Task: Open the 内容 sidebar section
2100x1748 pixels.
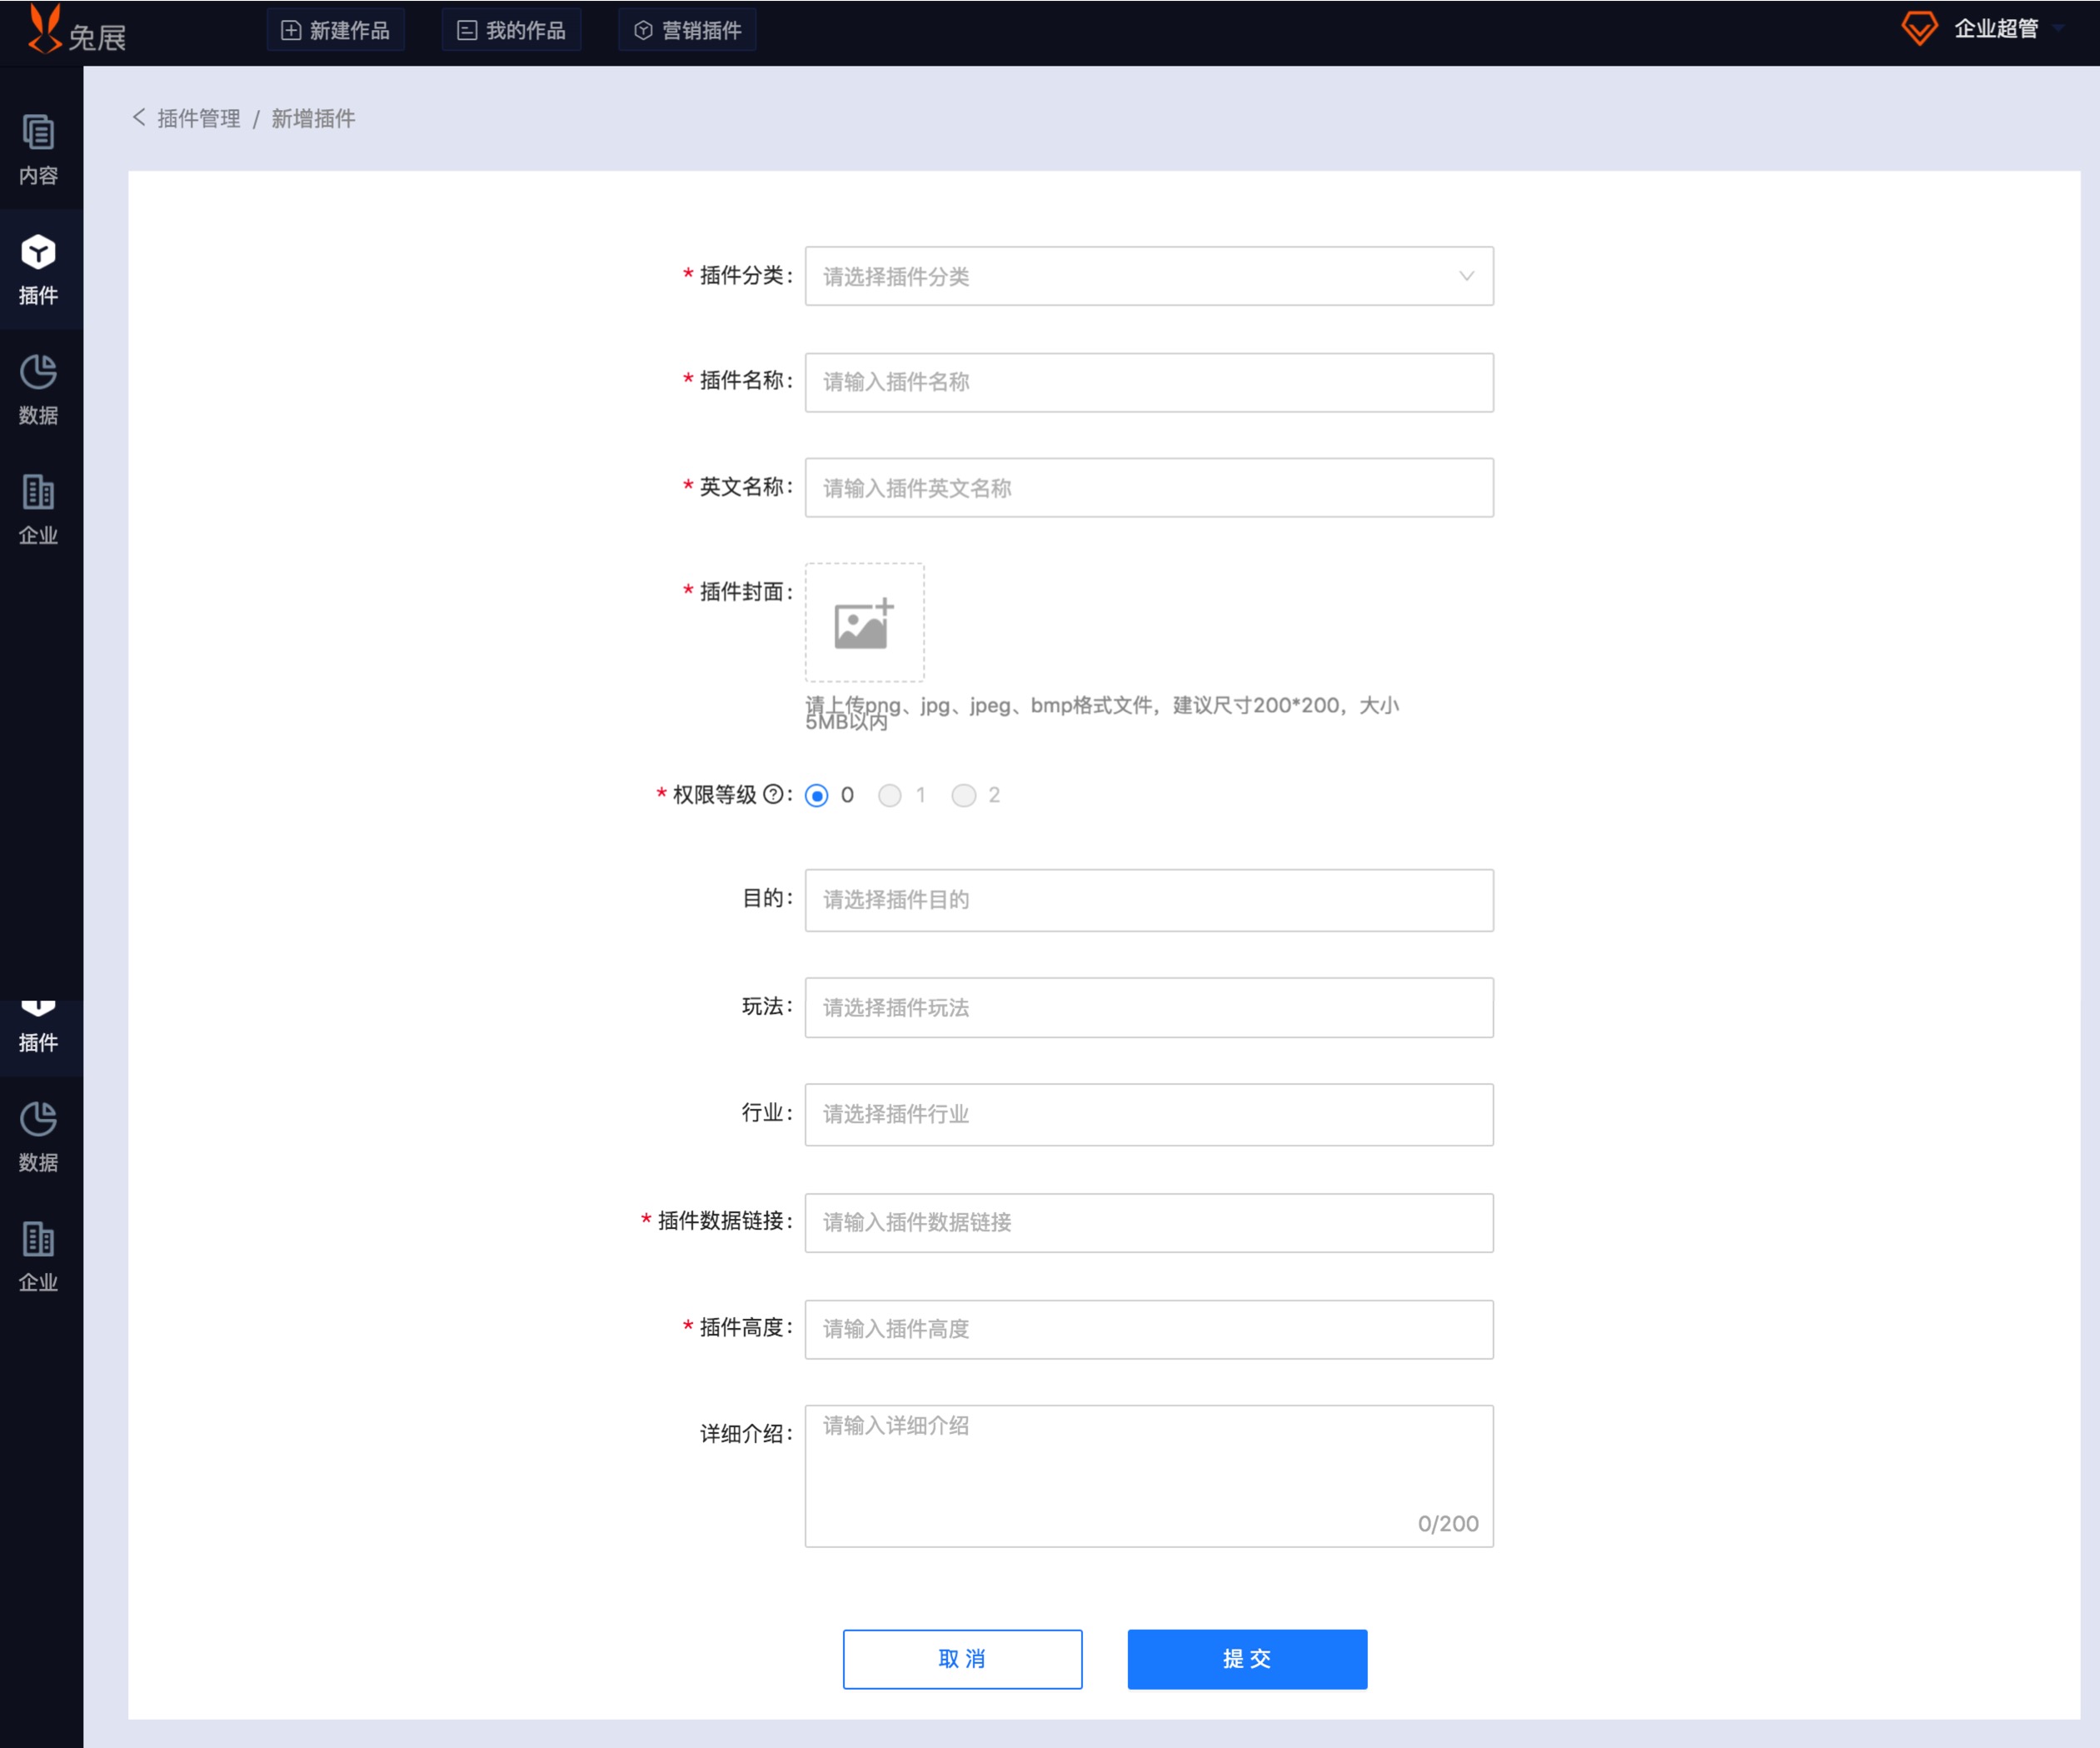Action: [x=39, y=150]
